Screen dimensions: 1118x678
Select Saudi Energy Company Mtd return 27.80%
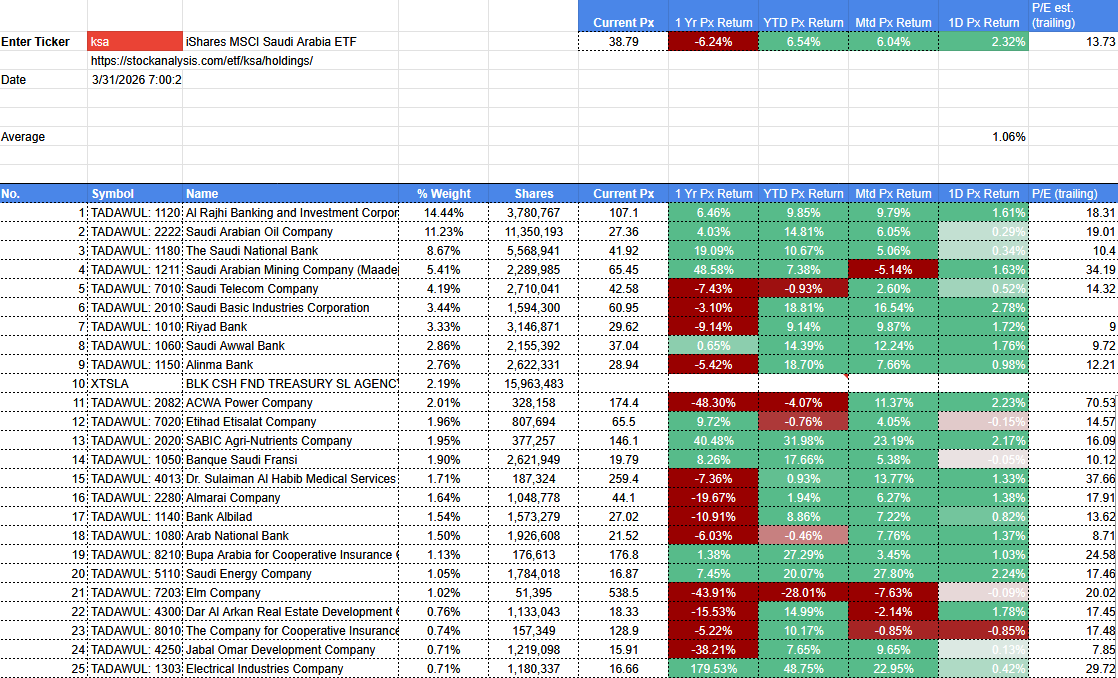pos(893,574)
